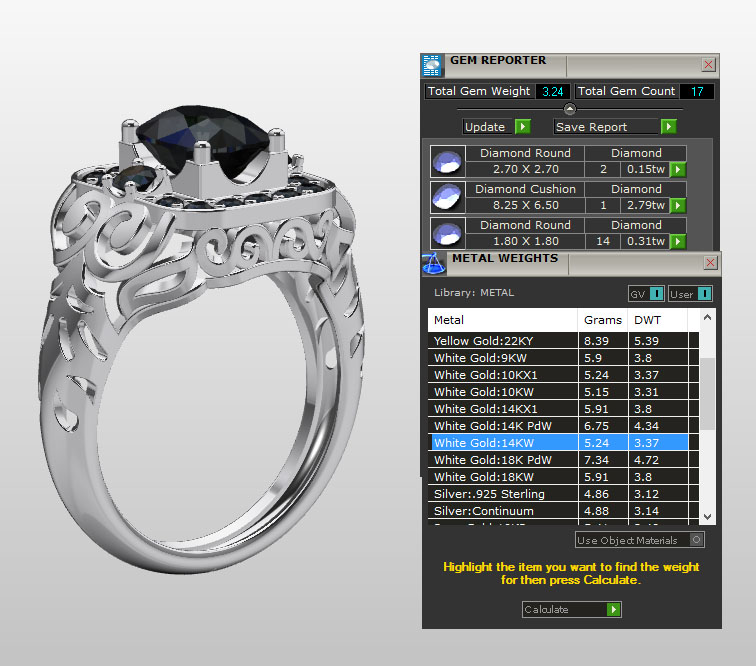Click the Gem Reporter panel icon
The width and height of the screenshot is (756, 666).
[432, 66]
